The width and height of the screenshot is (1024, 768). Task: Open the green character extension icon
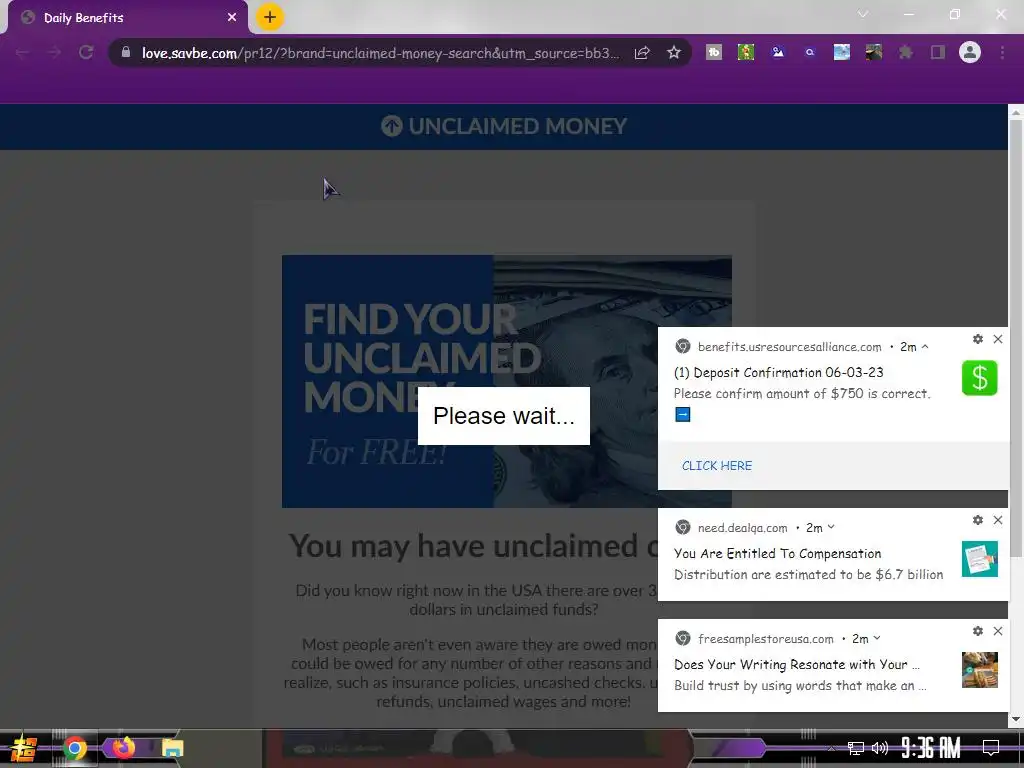746,52
